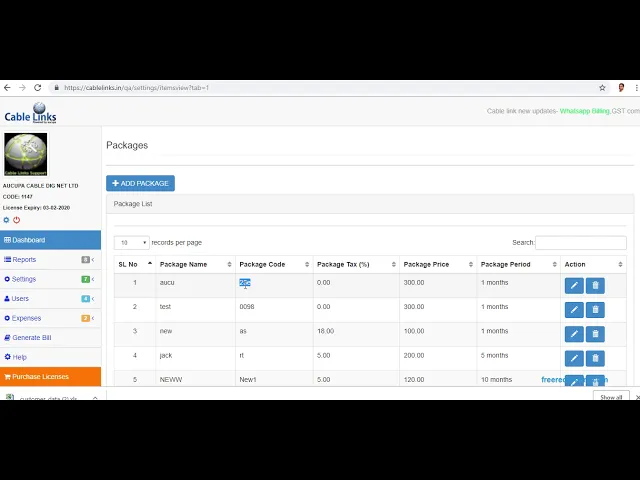Click the Reports count badge
Viewport: 640px width, 480px height.
85,260
